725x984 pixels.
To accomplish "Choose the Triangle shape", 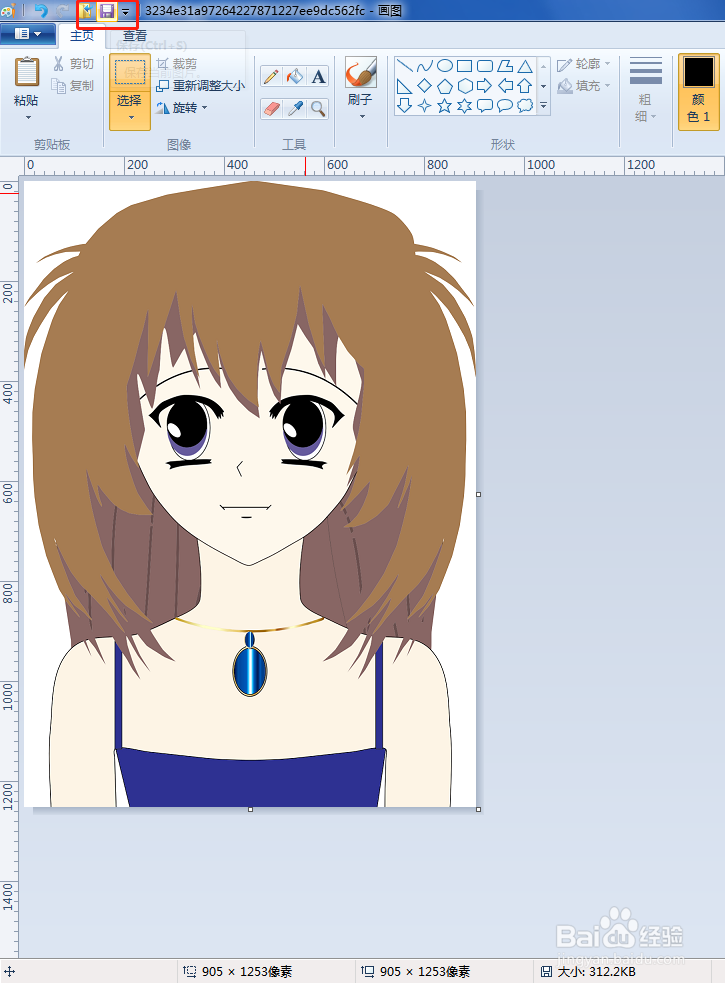I will pos(525,66).
